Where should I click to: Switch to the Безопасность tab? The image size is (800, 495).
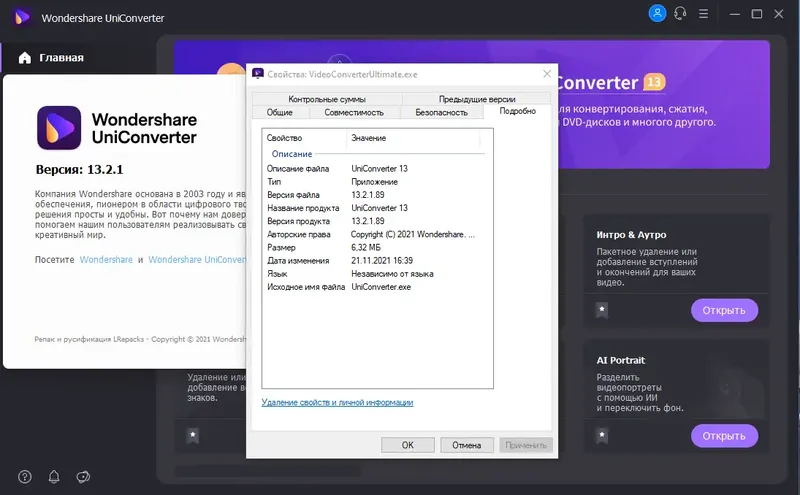pos(441,112)
